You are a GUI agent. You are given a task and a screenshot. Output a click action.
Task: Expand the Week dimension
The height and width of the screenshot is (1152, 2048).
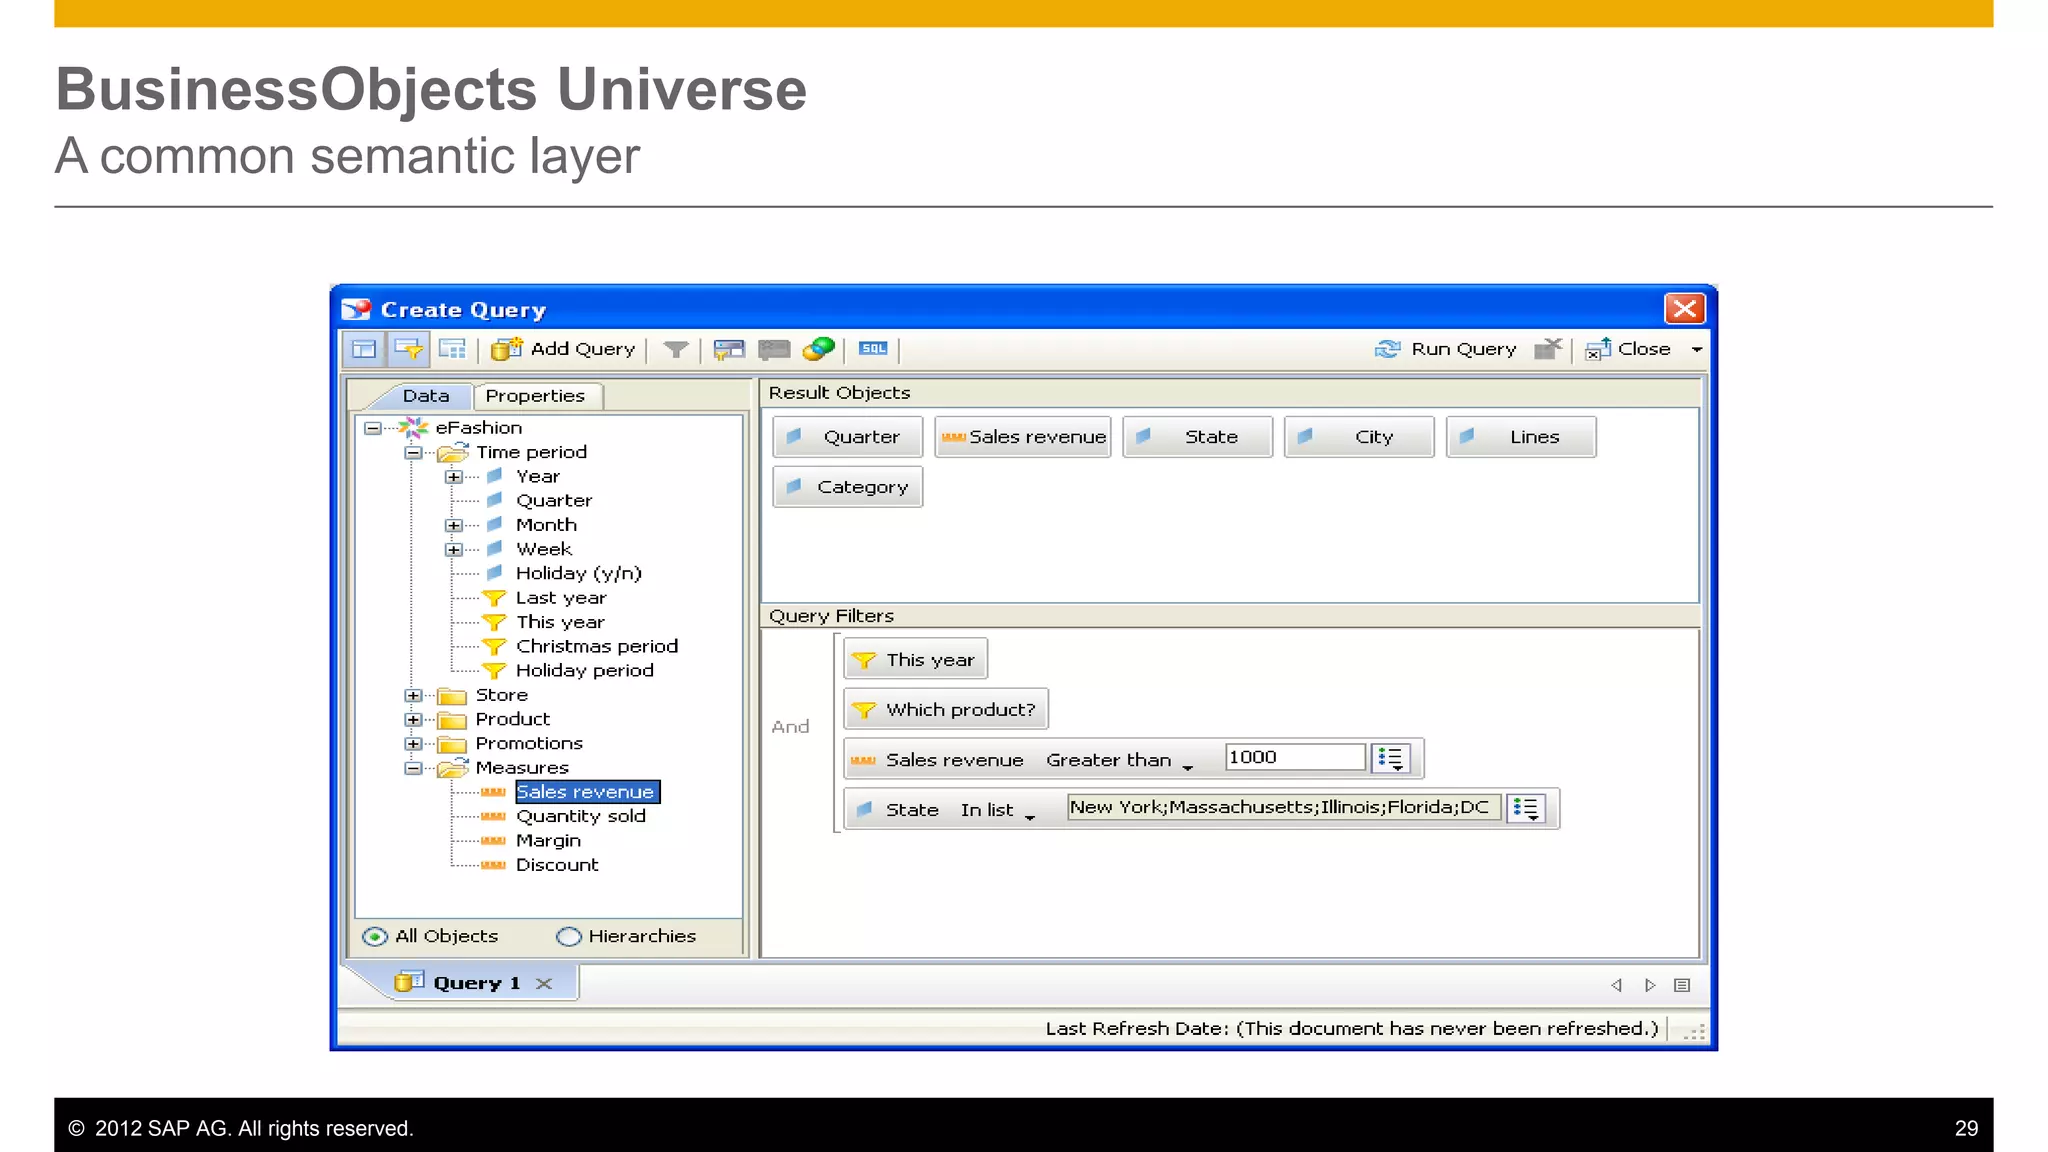(x=454, y=549)
